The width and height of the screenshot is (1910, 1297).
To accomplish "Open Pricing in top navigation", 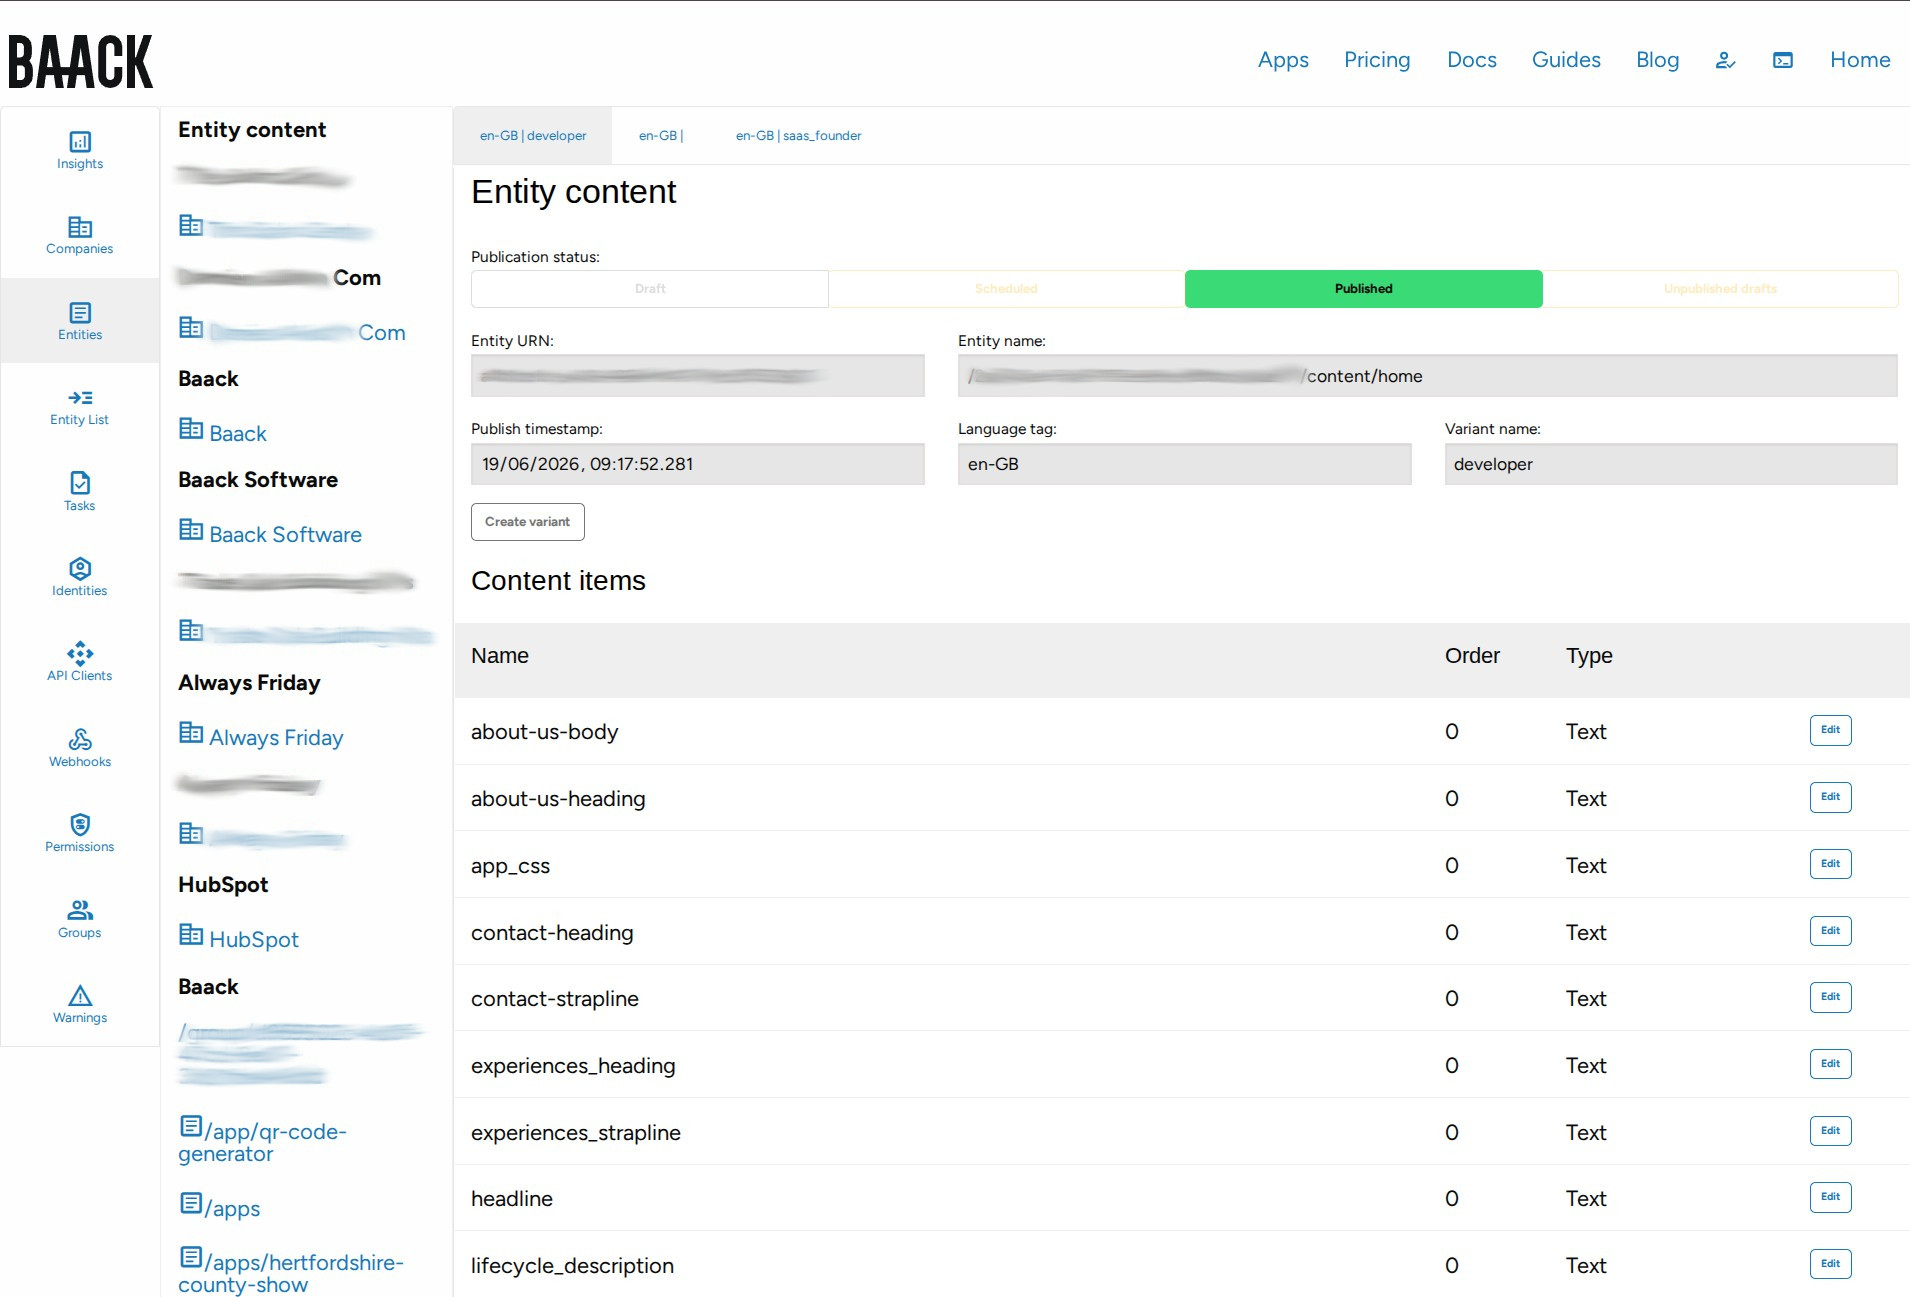I will (1377, 60).
